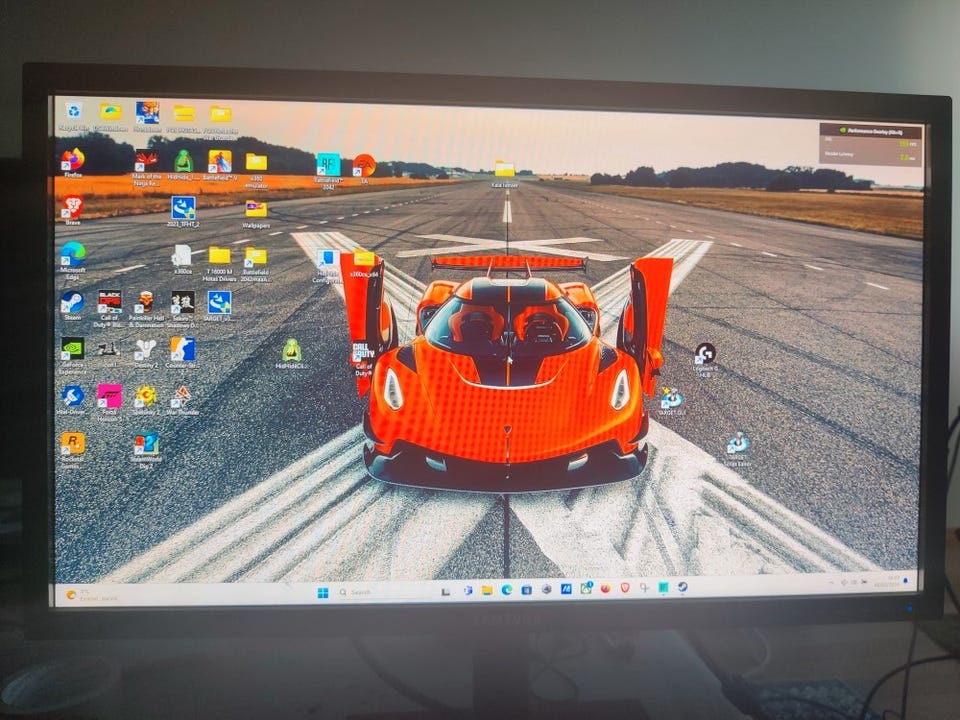This screenshot has width=960, height=720.
Task: Click the taskbar Search box
Action: 384,592
